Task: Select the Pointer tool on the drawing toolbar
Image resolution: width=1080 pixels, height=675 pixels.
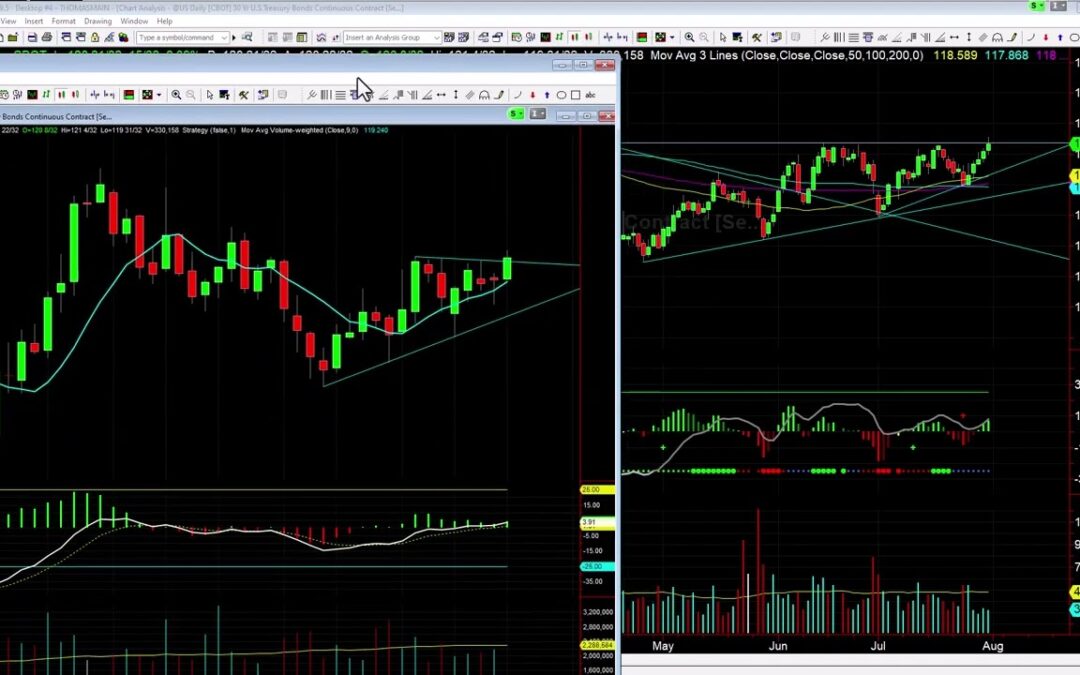Action: 210,95
